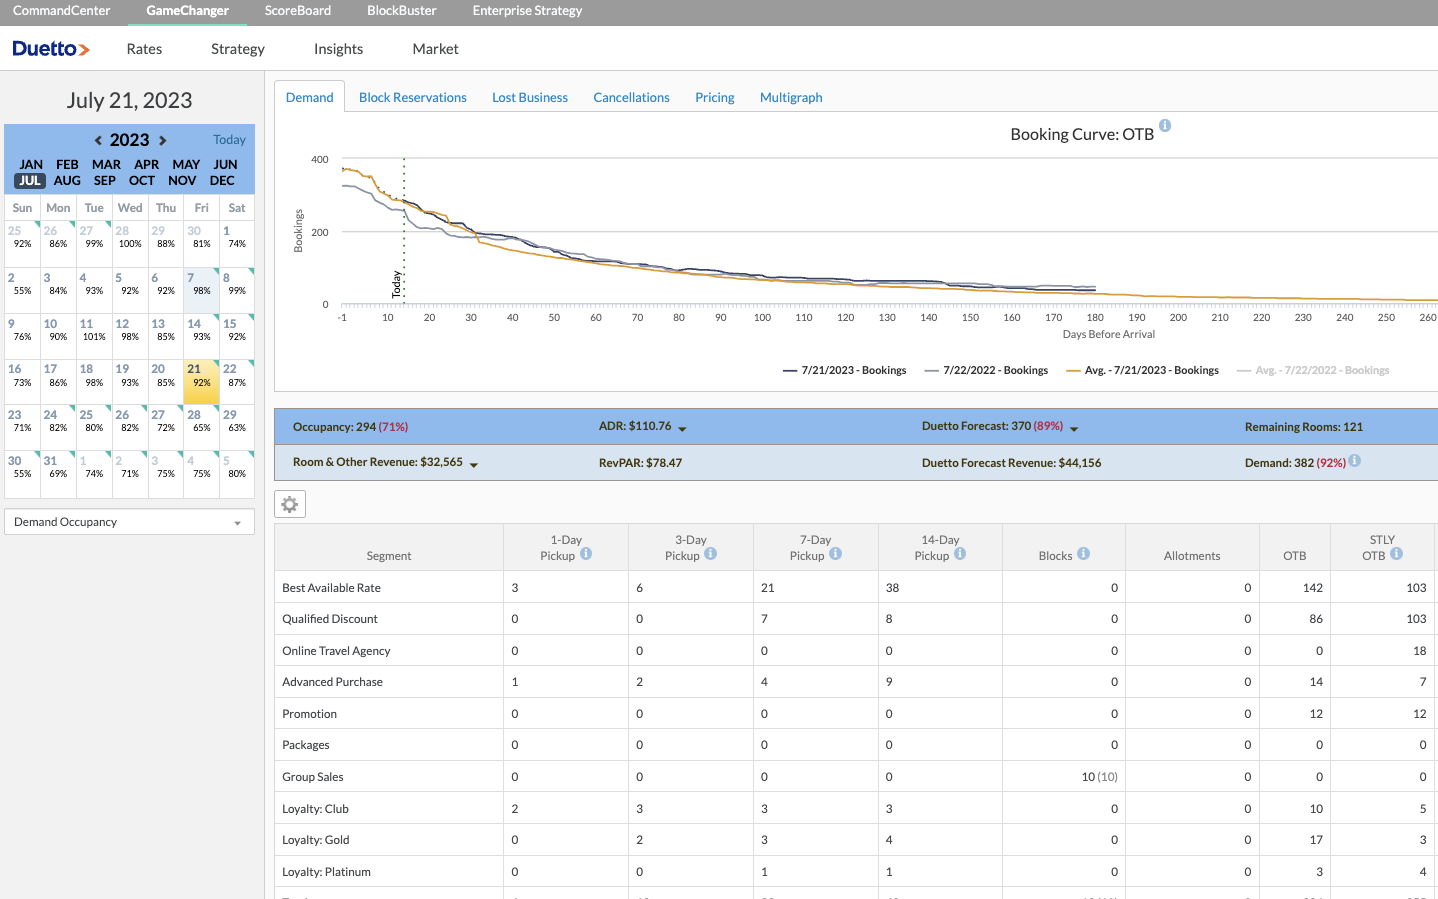Switch to the Lost Business tab

(529, 98)
